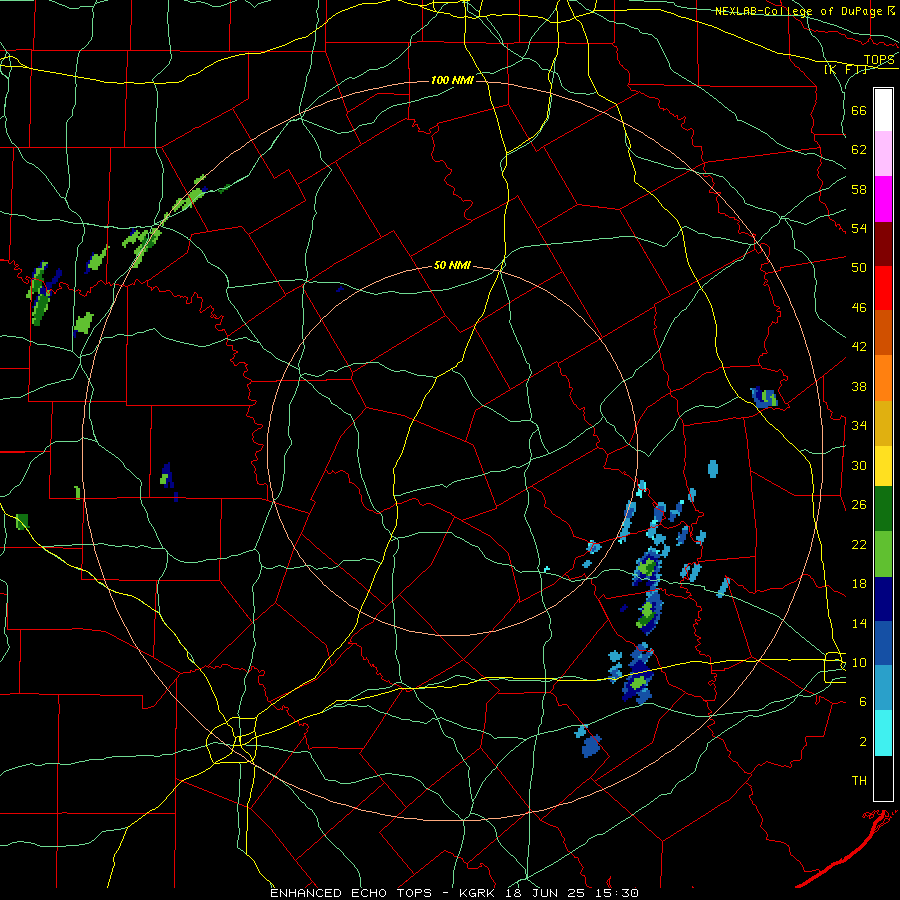
Task: Pick the magenta legend color band
Action: (x=883, y=199)
